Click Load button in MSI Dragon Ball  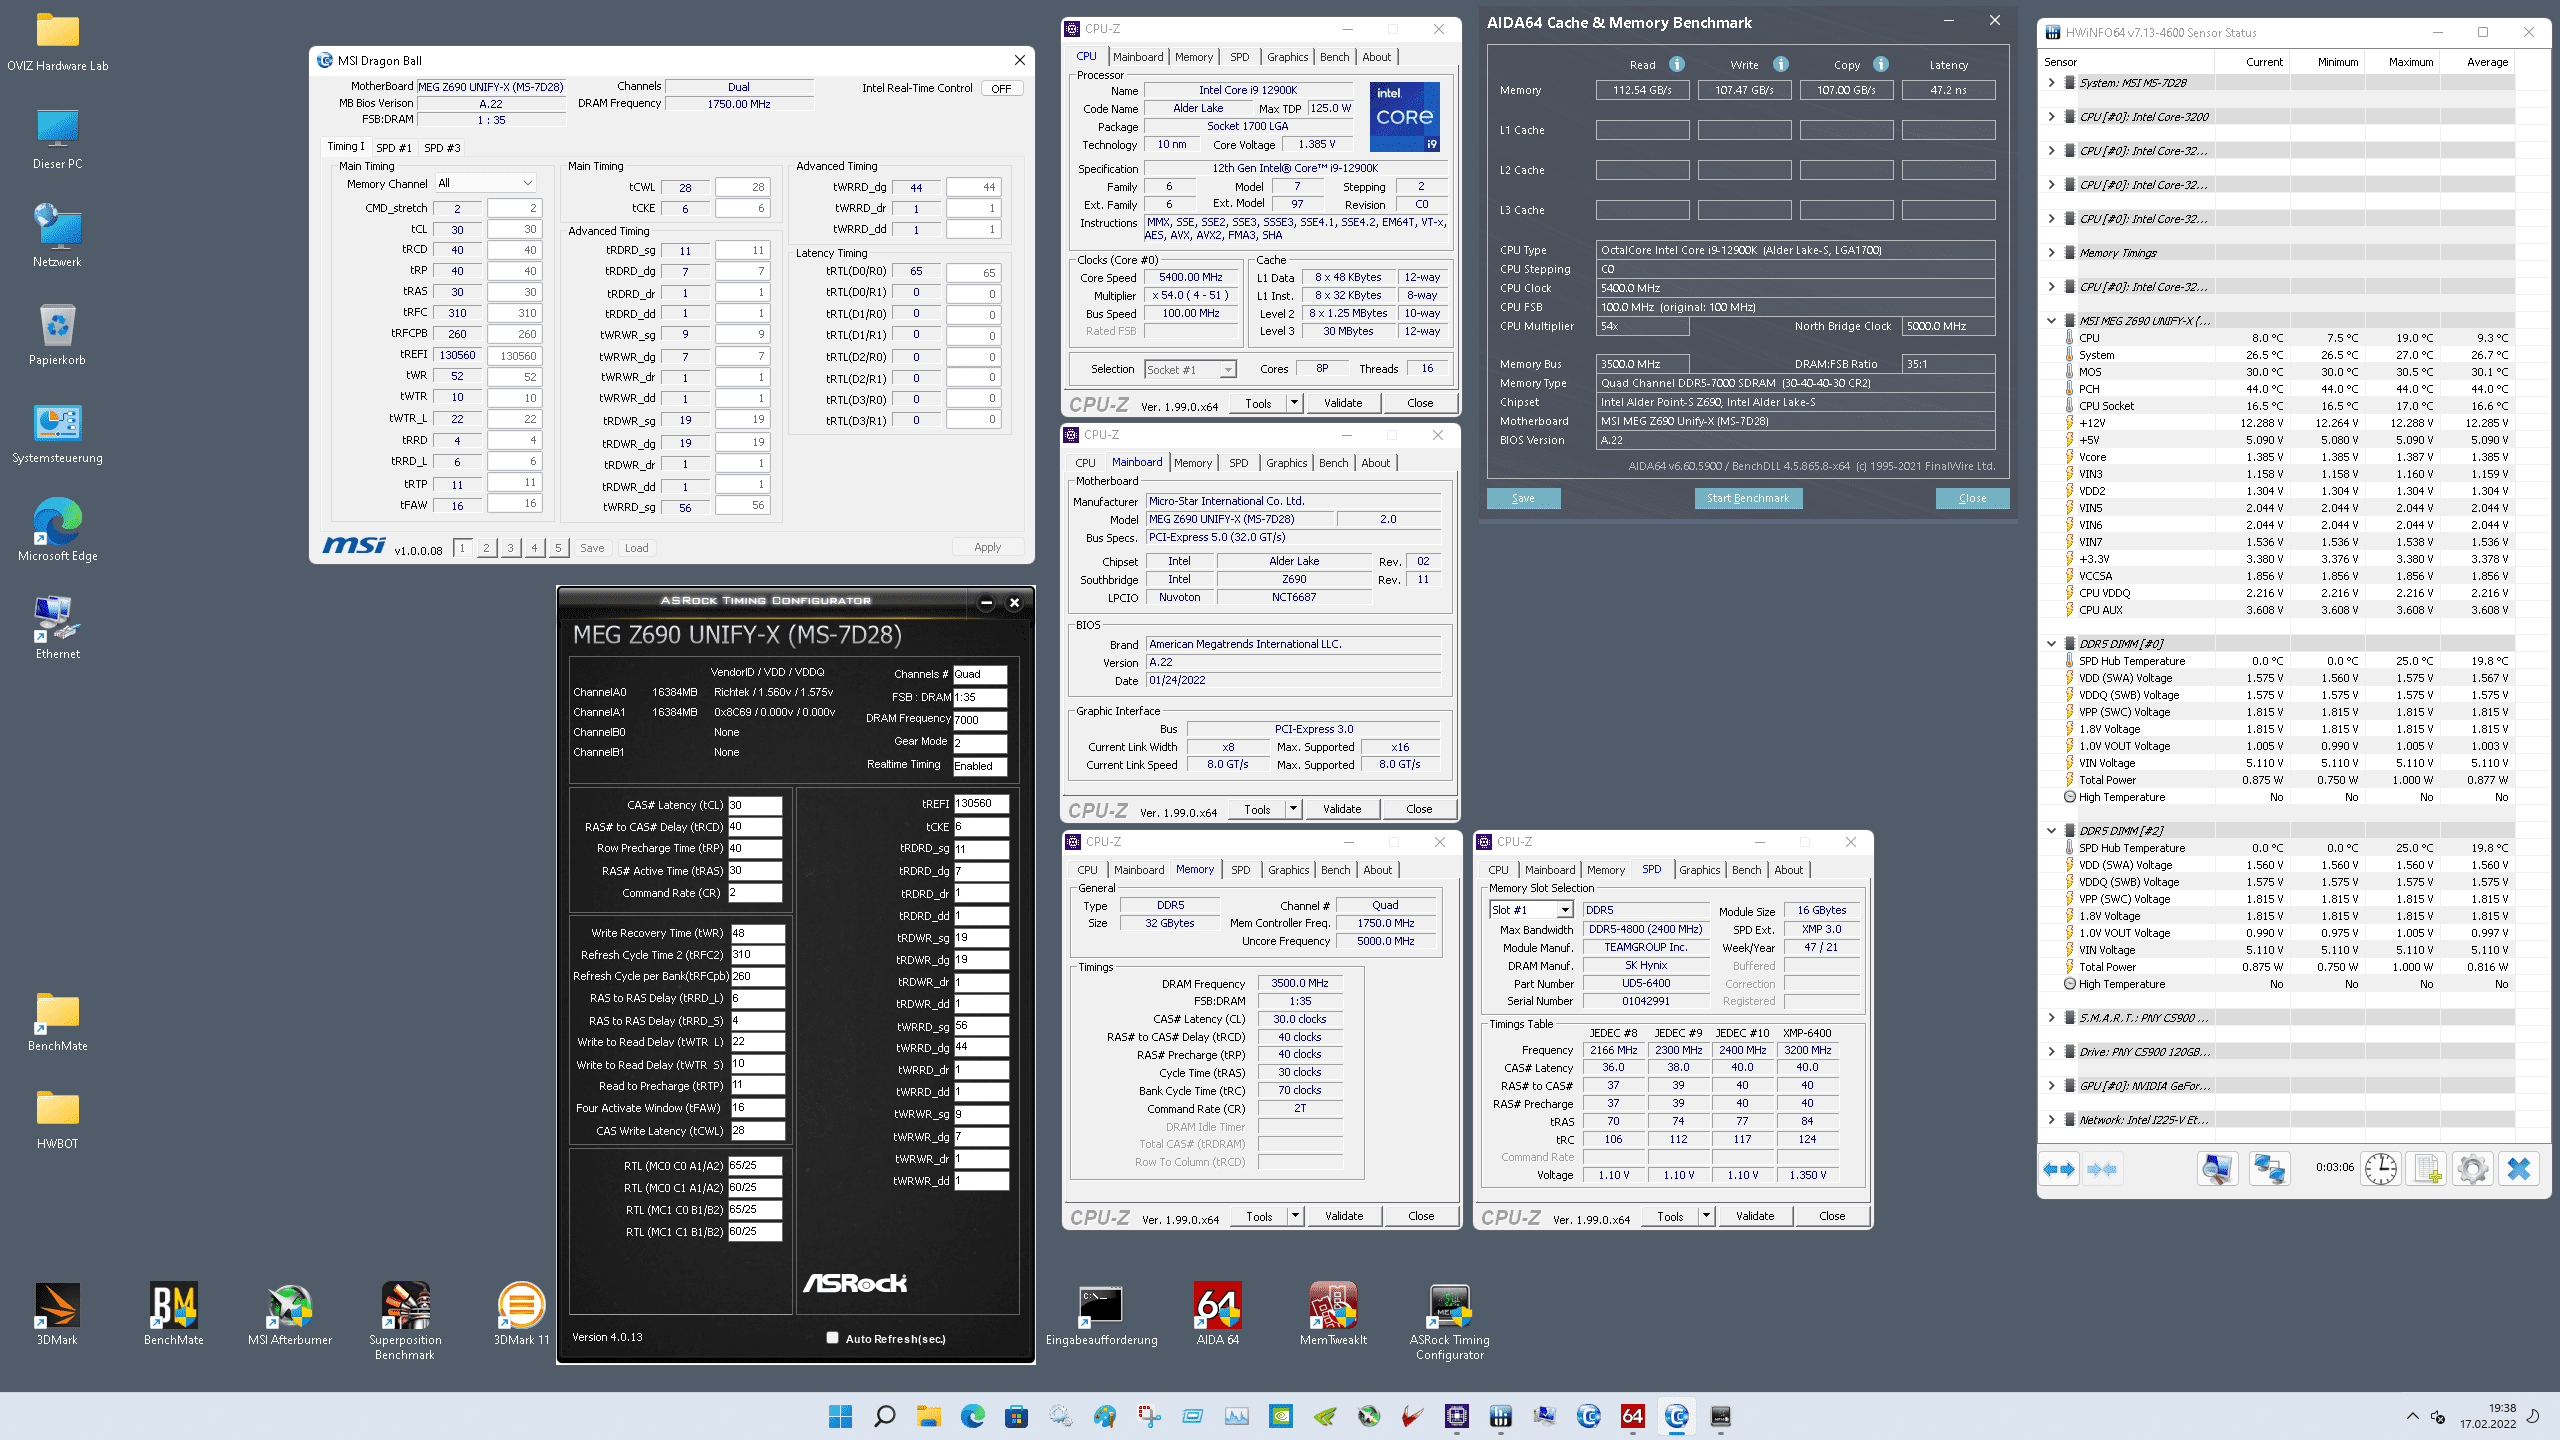tap(637, 548)
